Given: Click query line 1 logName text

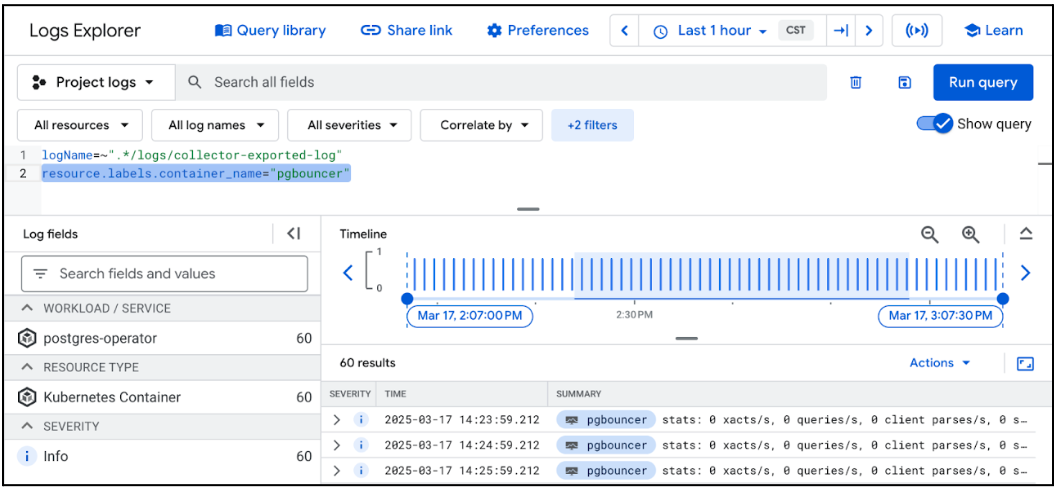Looking at the screenshot, I should pyautogui.click(x=192, y=155).
